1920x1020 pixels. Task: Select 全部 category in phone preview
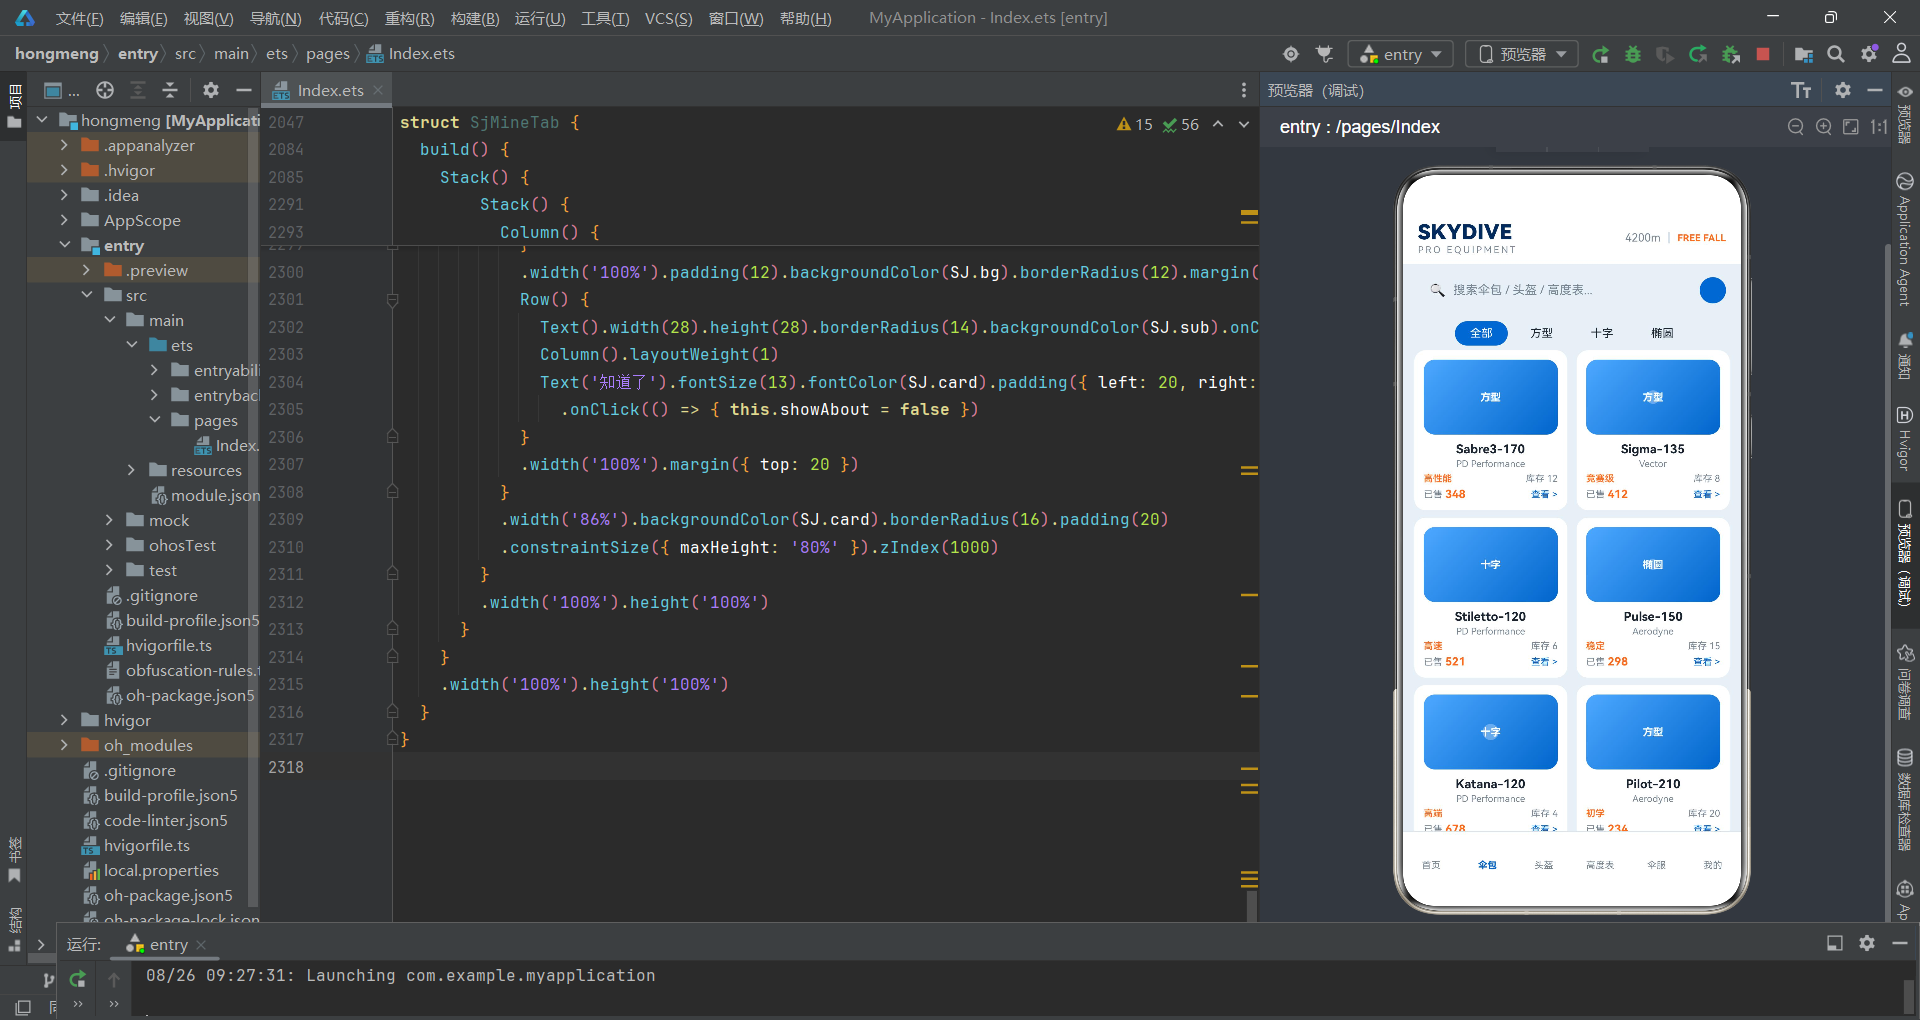(x=1481, y=333)
